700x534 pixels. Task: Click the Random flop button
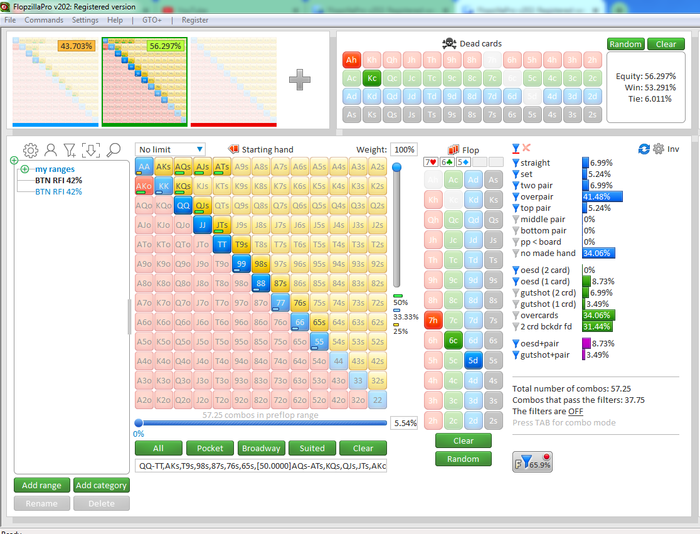[x=463, y=459]
